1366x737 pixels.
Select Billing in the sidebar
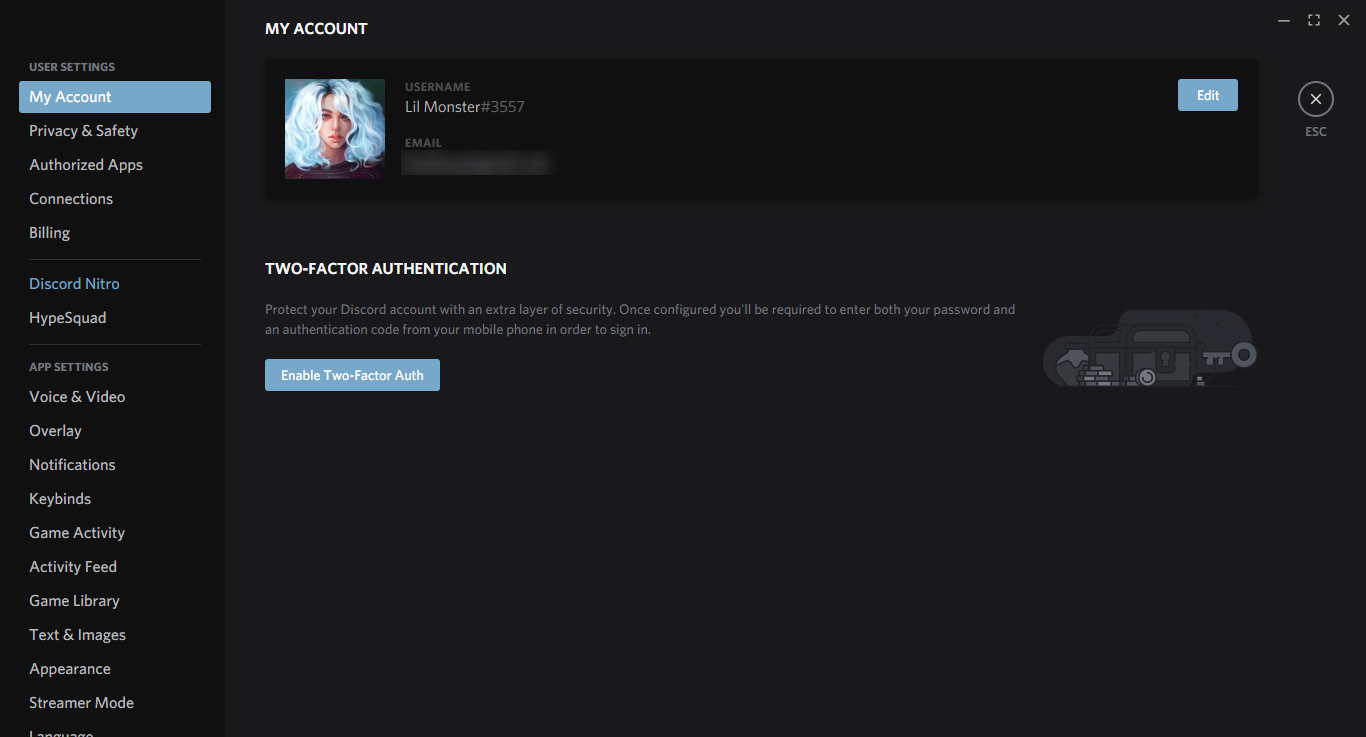tap(115, 233)
